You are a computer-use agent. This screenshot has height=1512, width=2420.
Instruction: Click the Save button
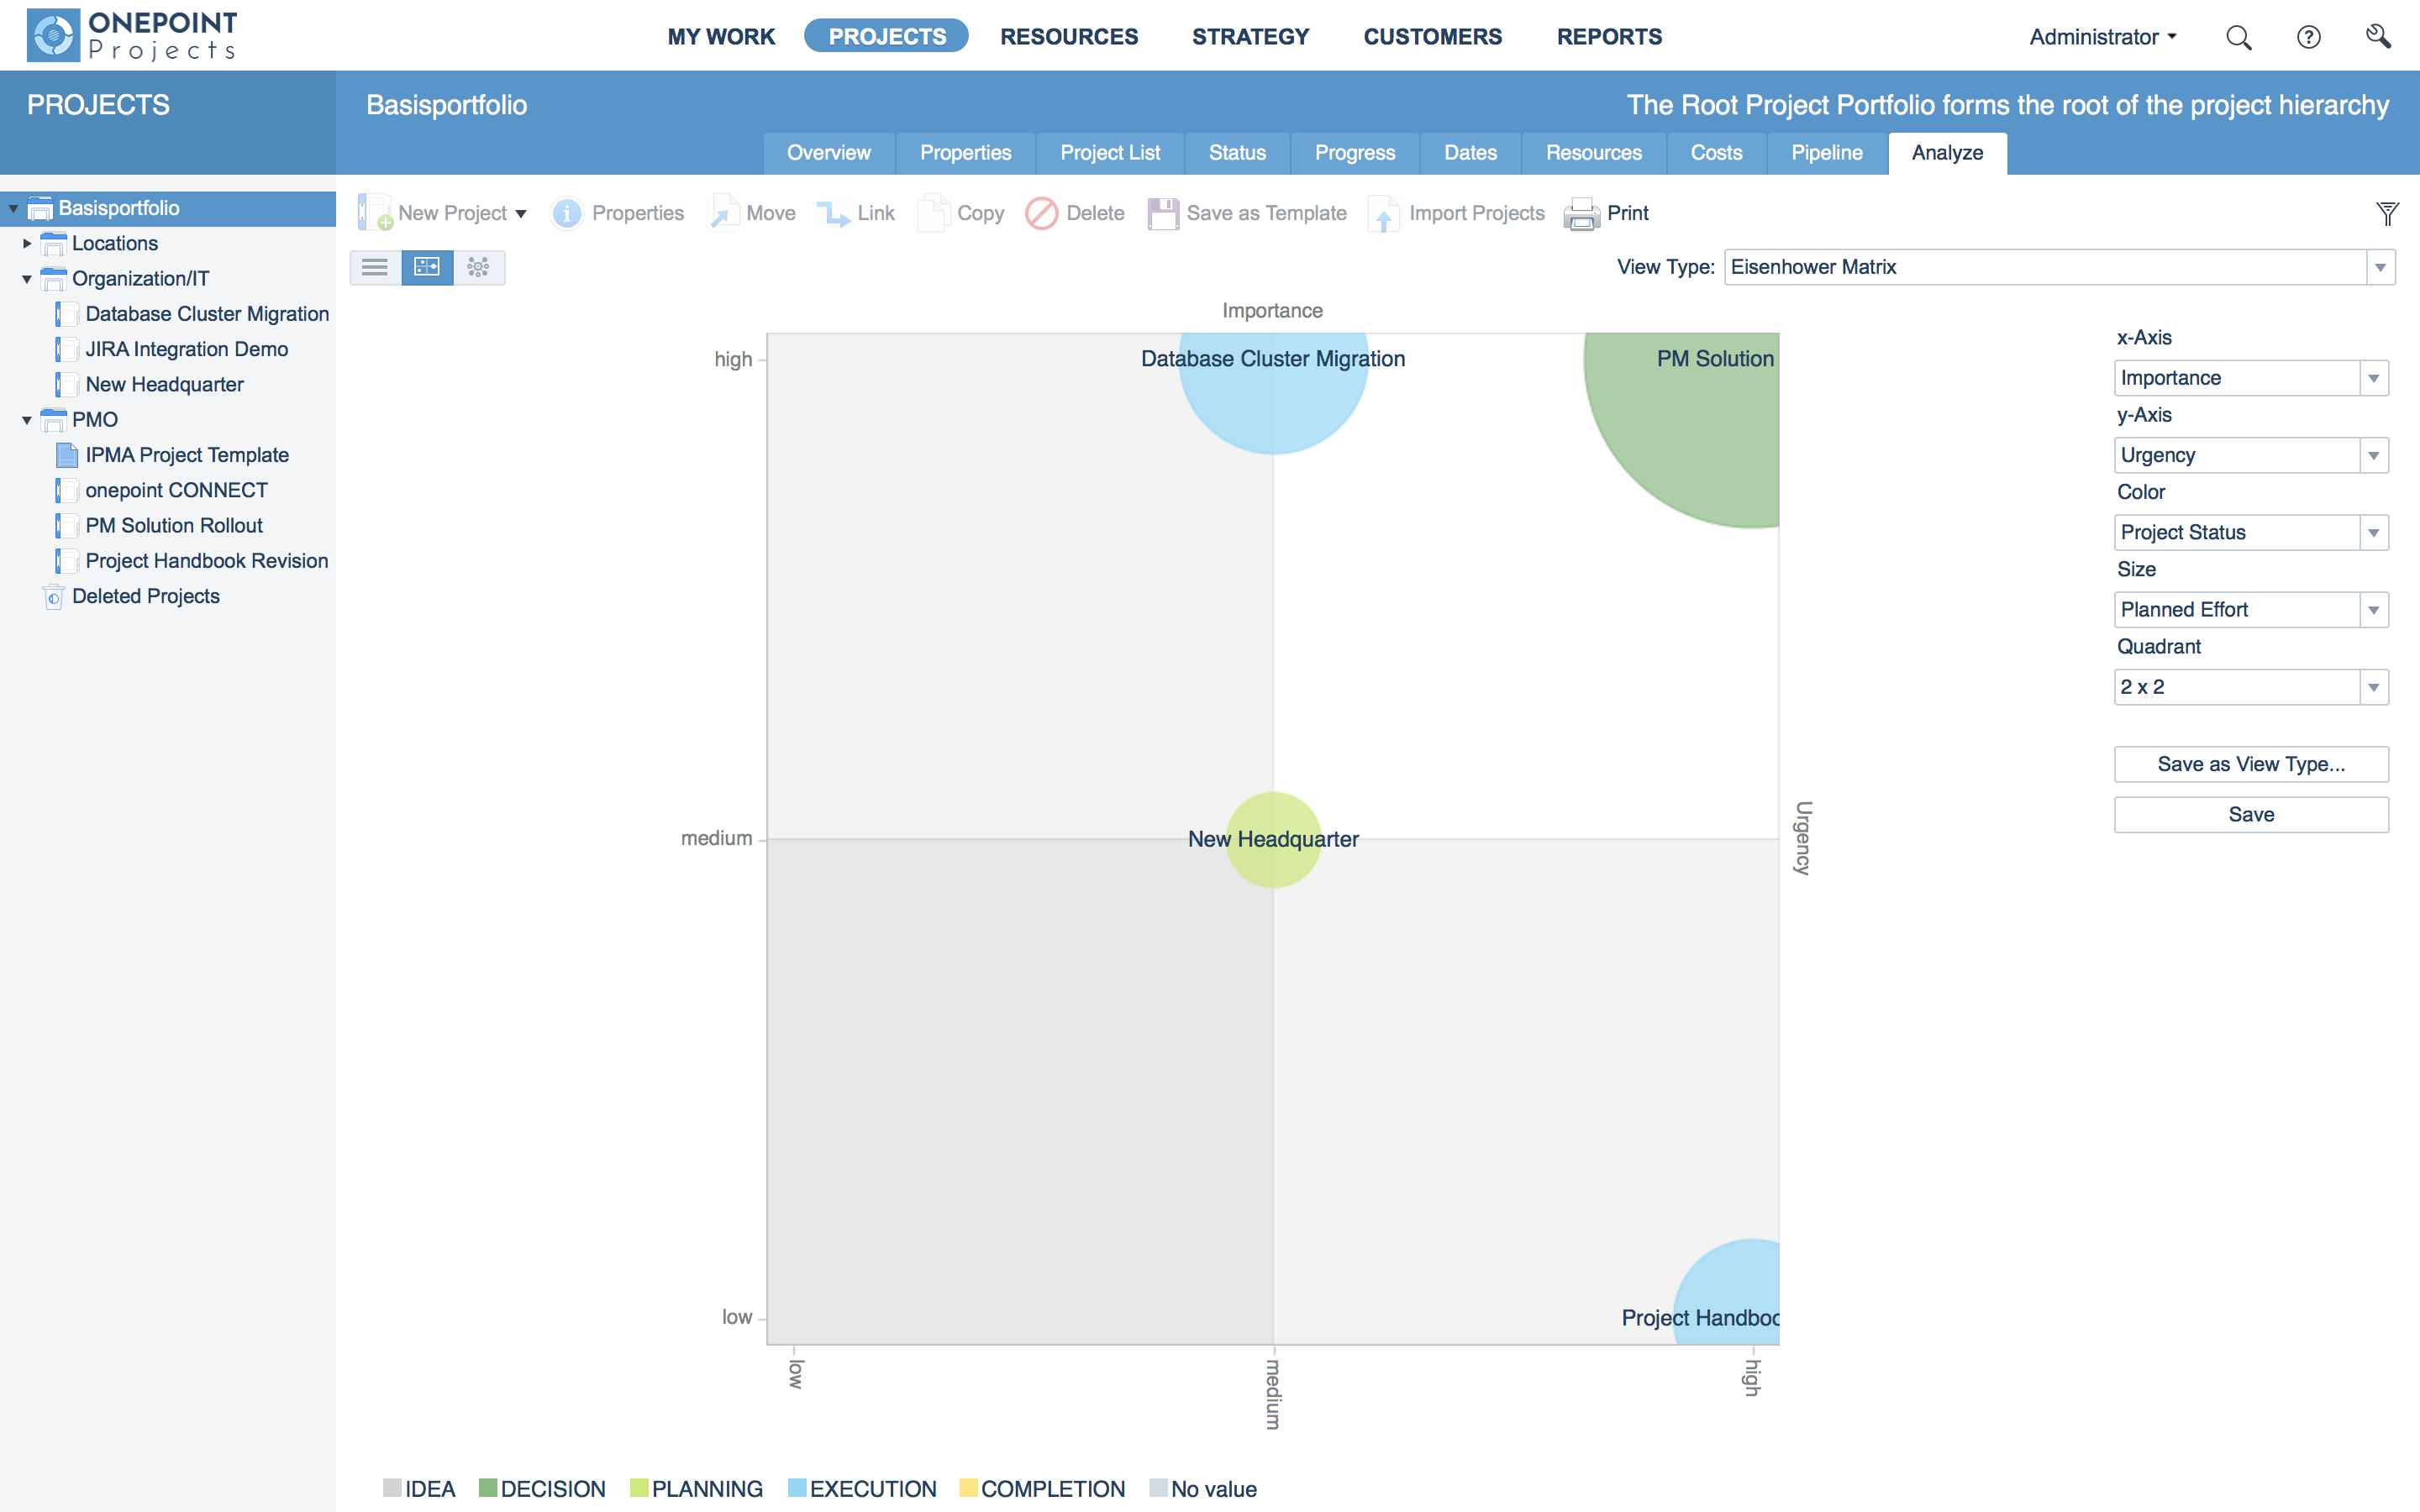(2250, 815)
